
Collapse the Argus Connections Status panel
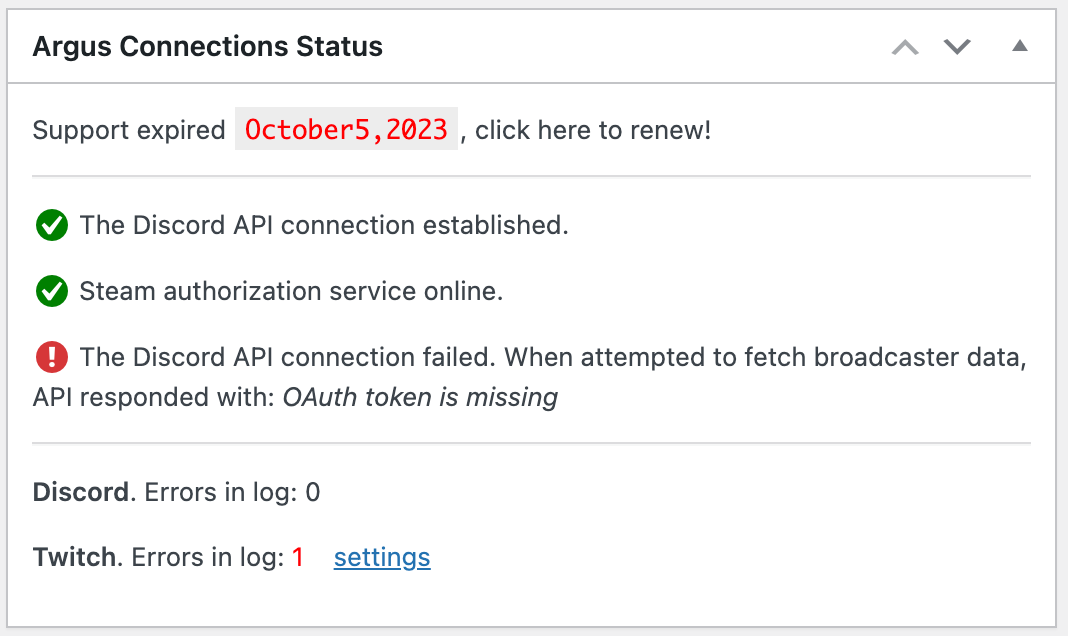(x=1019, y=46)
